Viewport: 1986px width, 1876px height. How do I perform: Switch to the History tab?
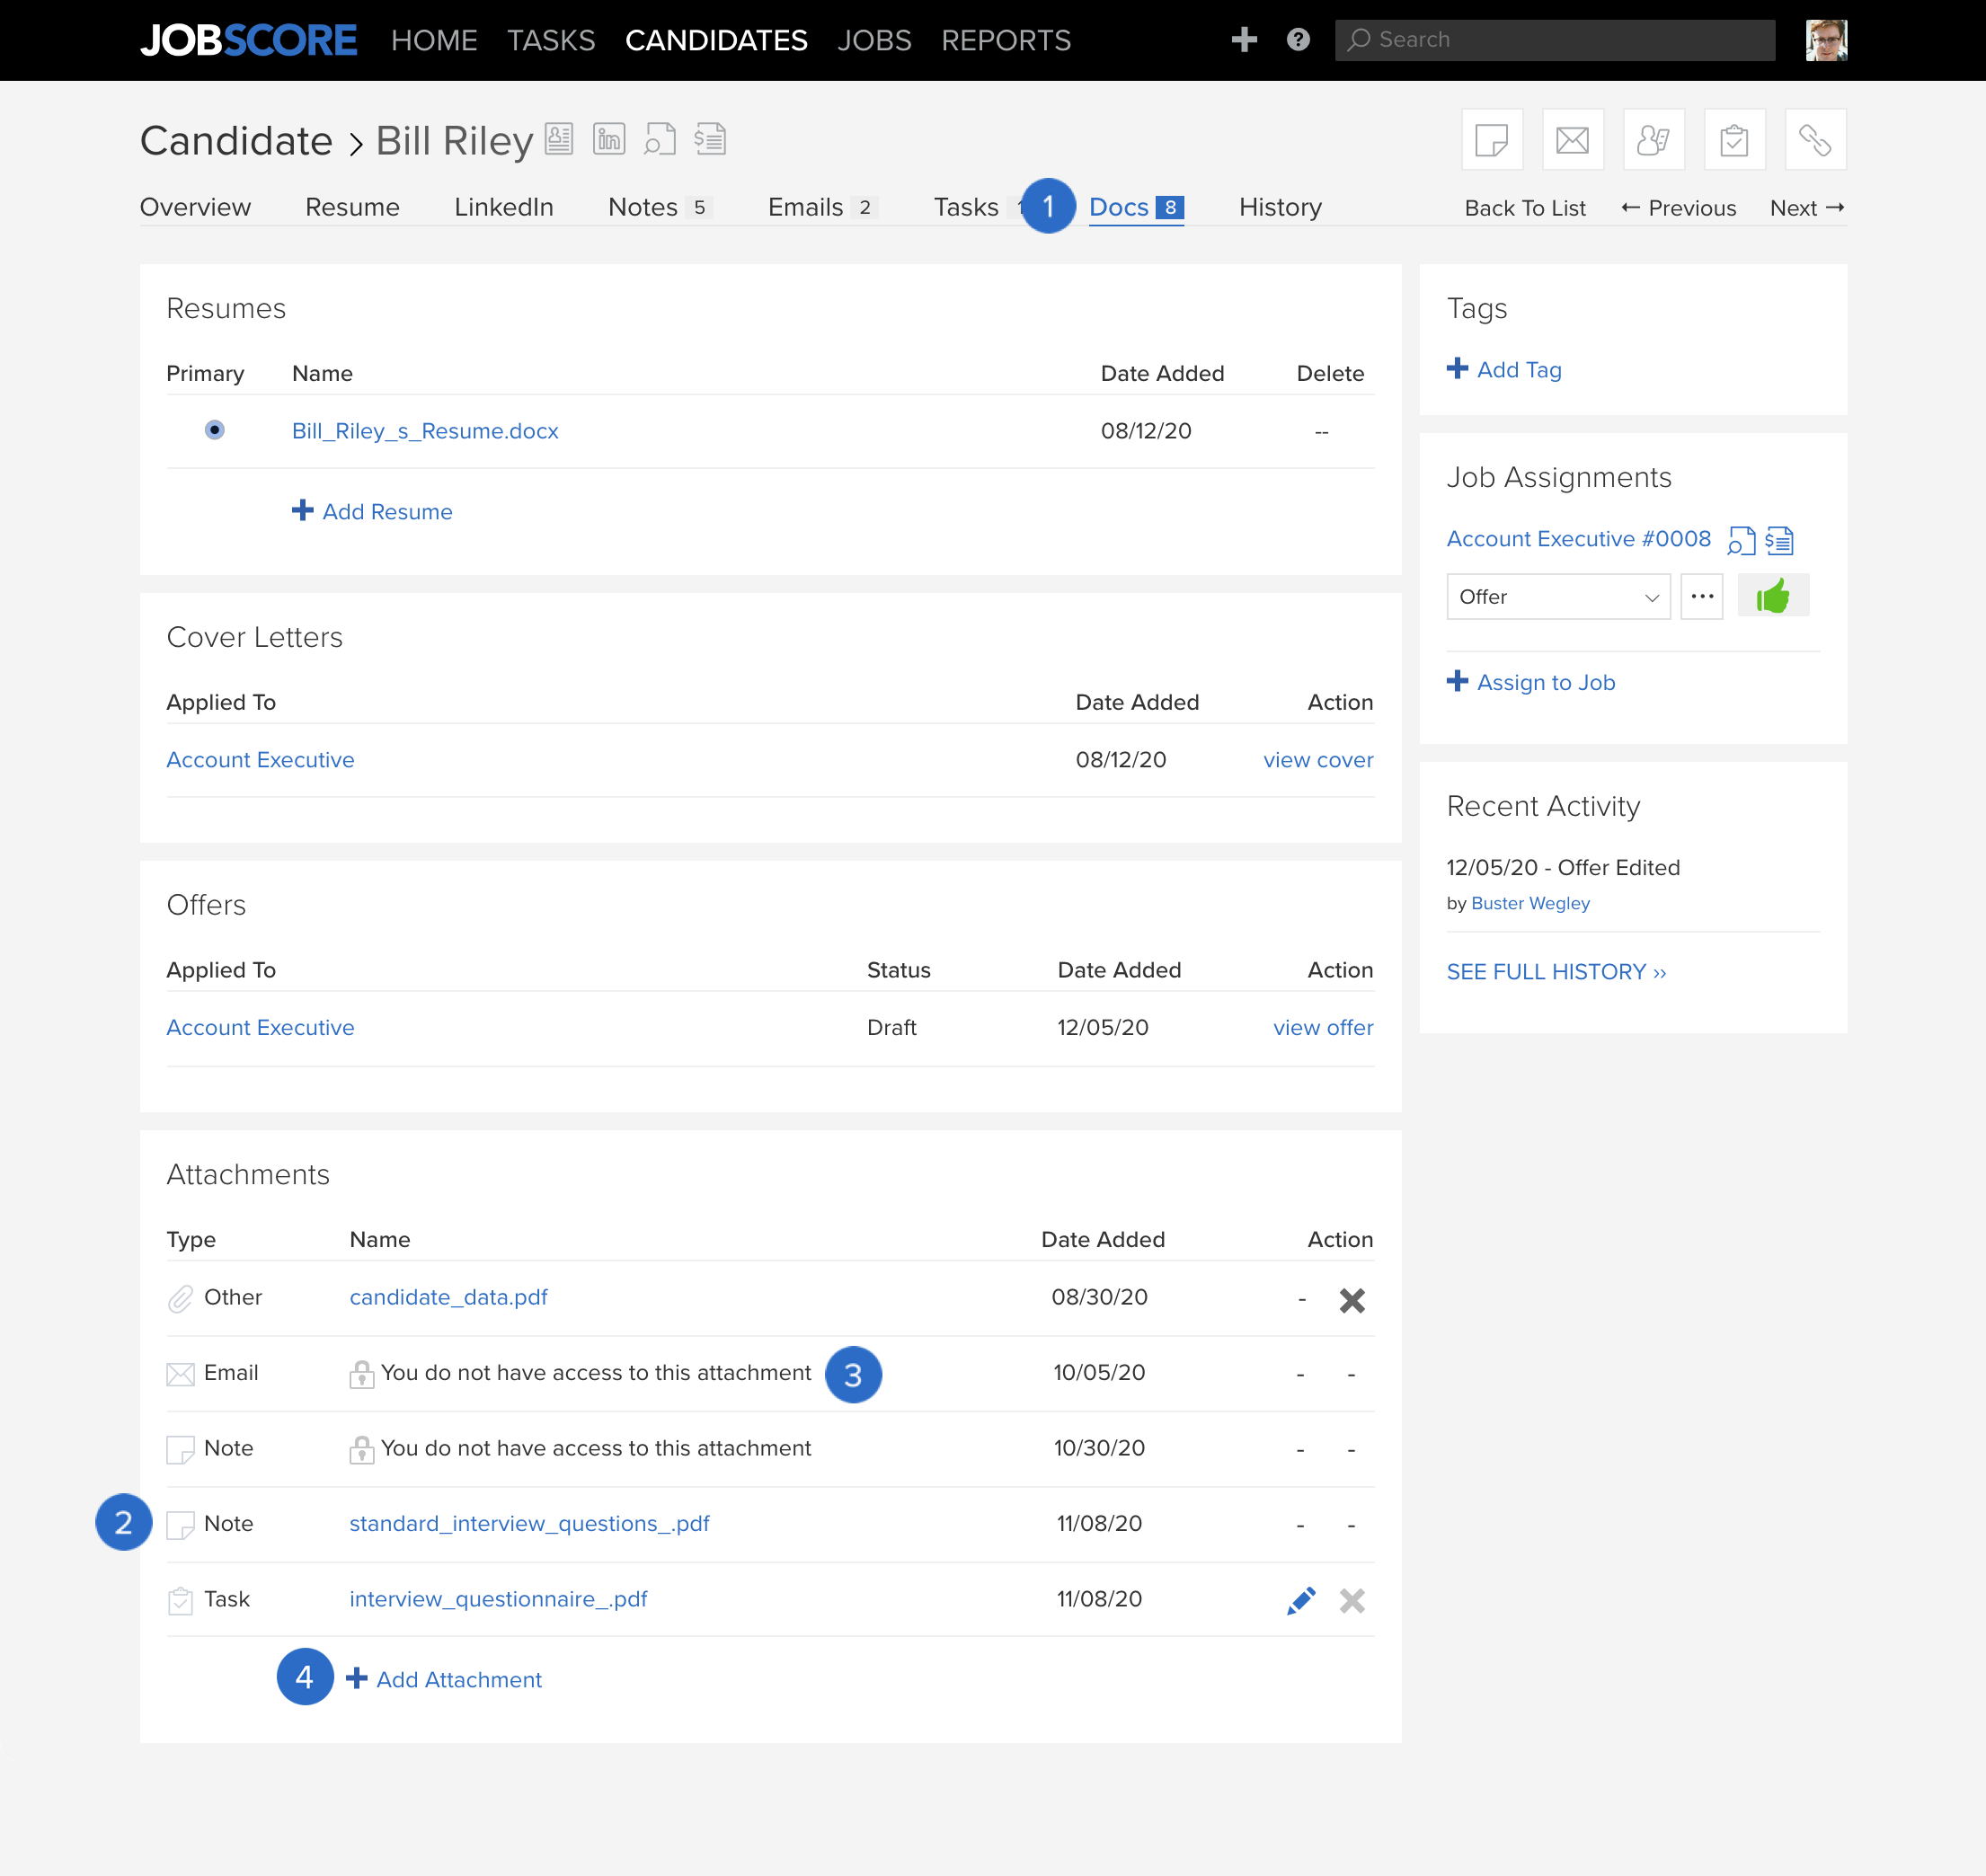click(1281, 207)
